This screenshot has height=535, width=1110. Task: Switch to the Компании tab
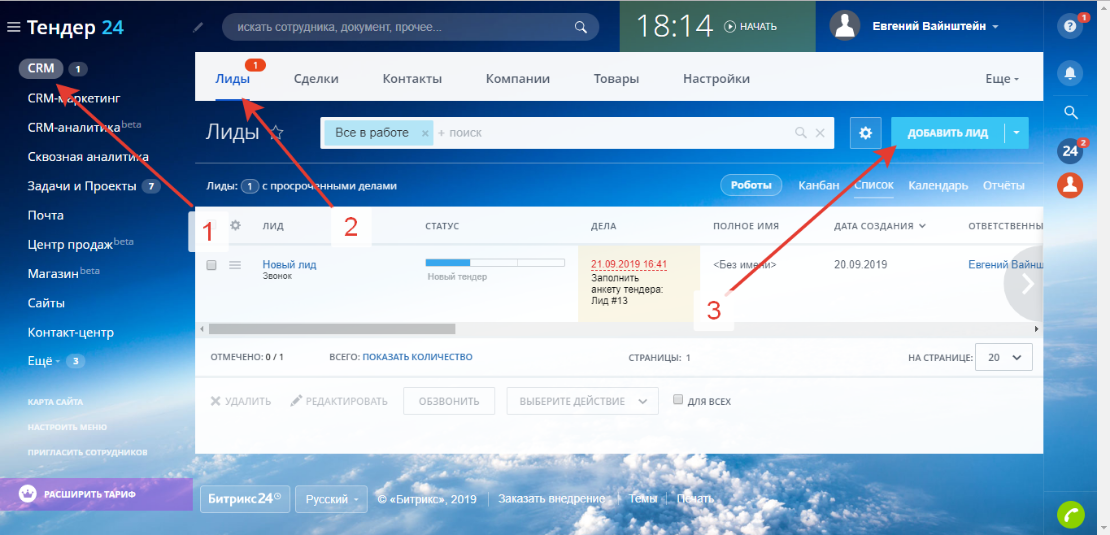(517, 79)
